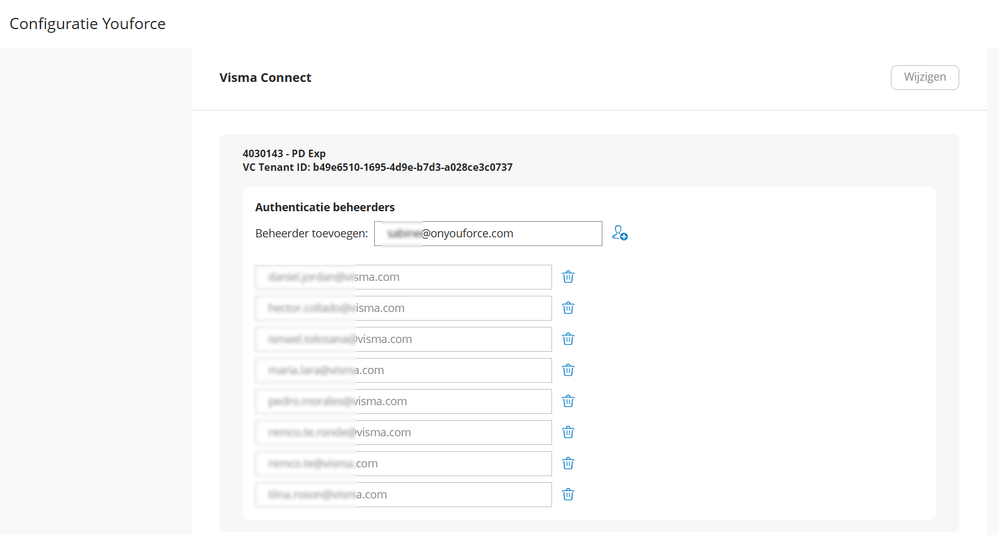This screenshot has width=999, height=535.
Task: Click trash icon next to ismael's email
Action: click(568, 339)
